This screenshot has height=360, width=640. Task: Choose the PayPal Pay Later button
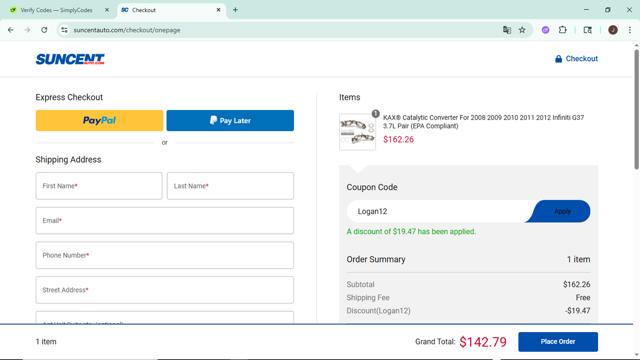pyautogui.click(x=230, y=120)
